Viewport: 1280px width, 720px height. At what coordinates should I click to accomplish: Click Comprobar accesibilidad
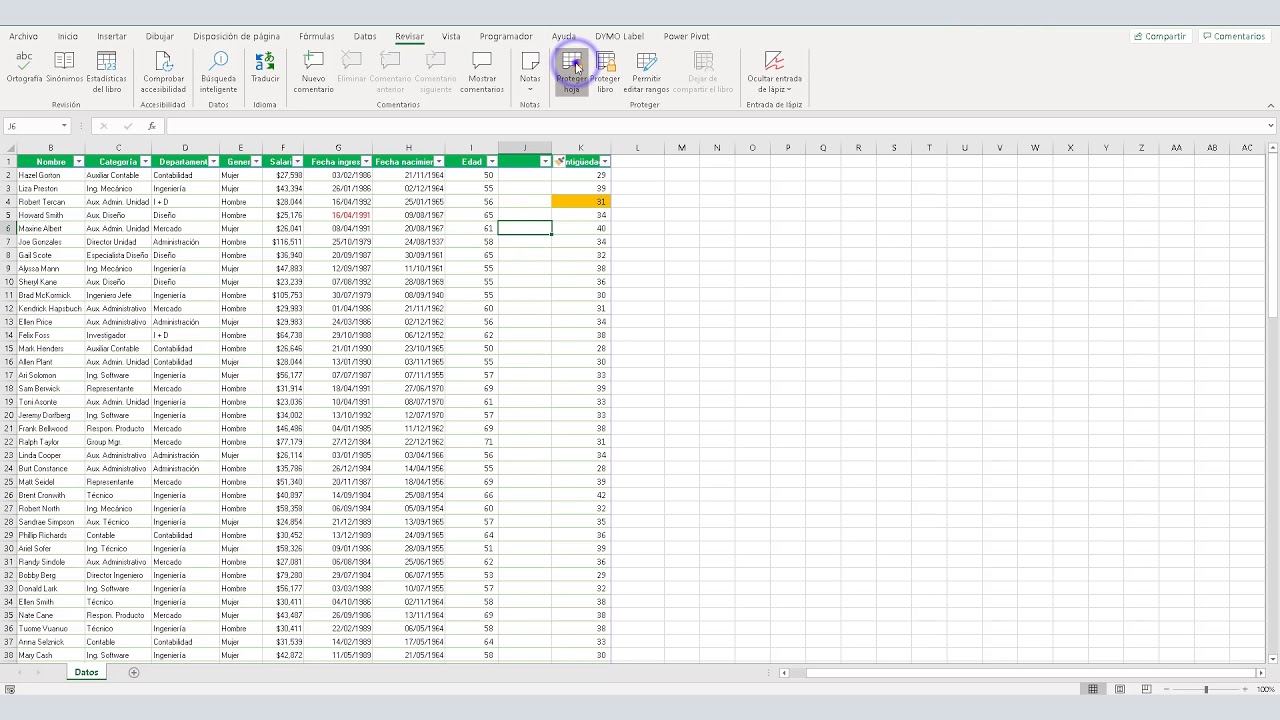[163, 72]
